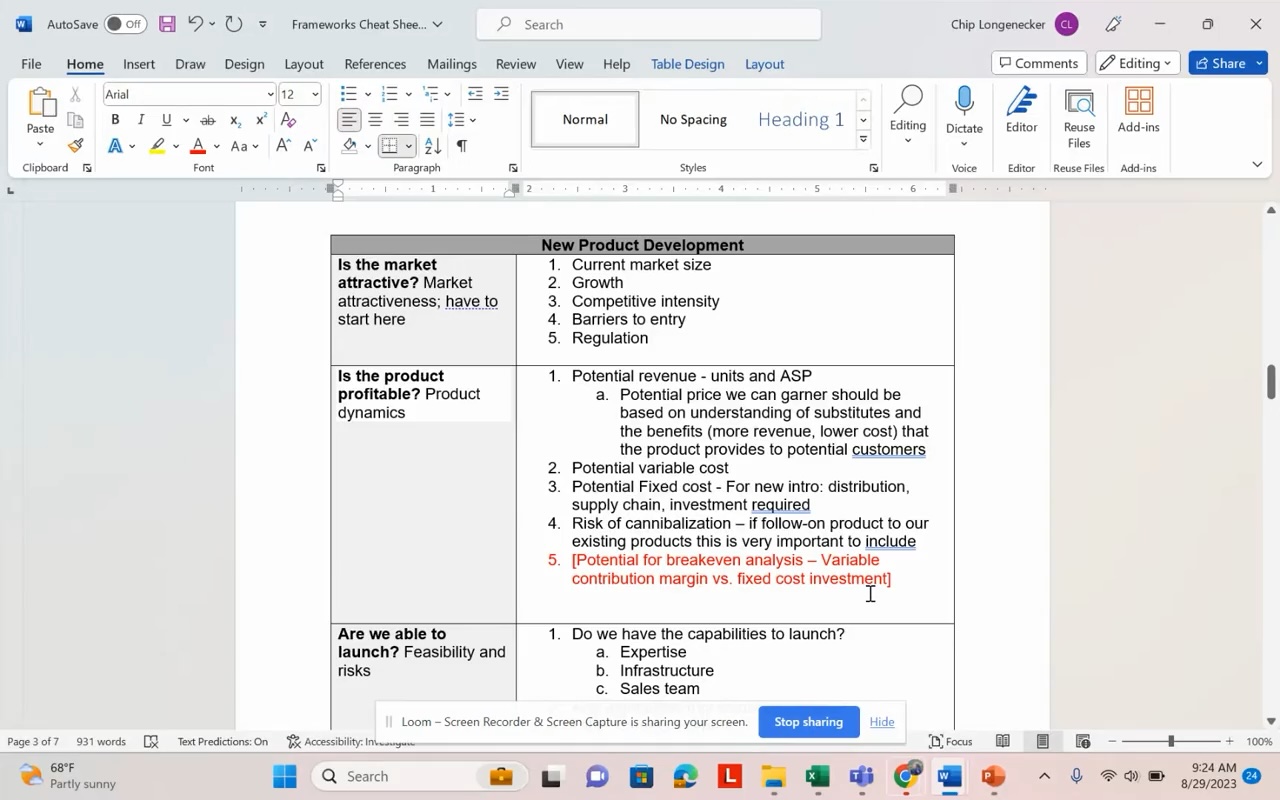
Task: Open Excel from the taskbar
Action: tap(818, 776)
